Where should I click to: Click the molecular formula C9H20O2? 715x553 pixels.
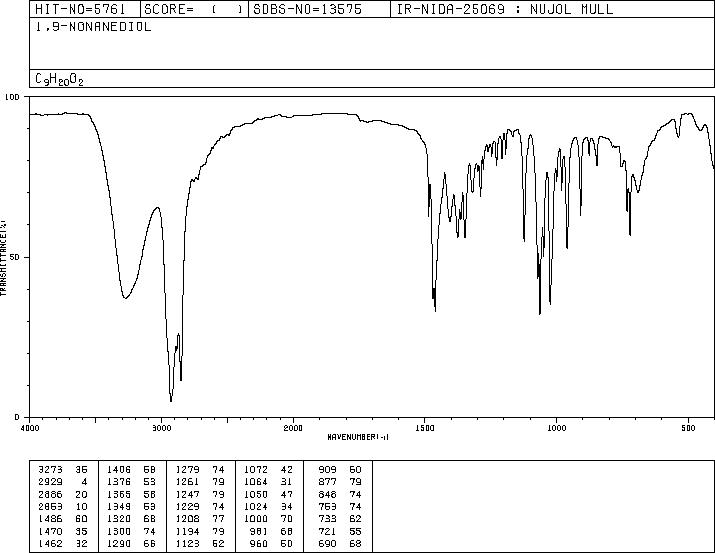pyautogui.click(x=59, y=79)
